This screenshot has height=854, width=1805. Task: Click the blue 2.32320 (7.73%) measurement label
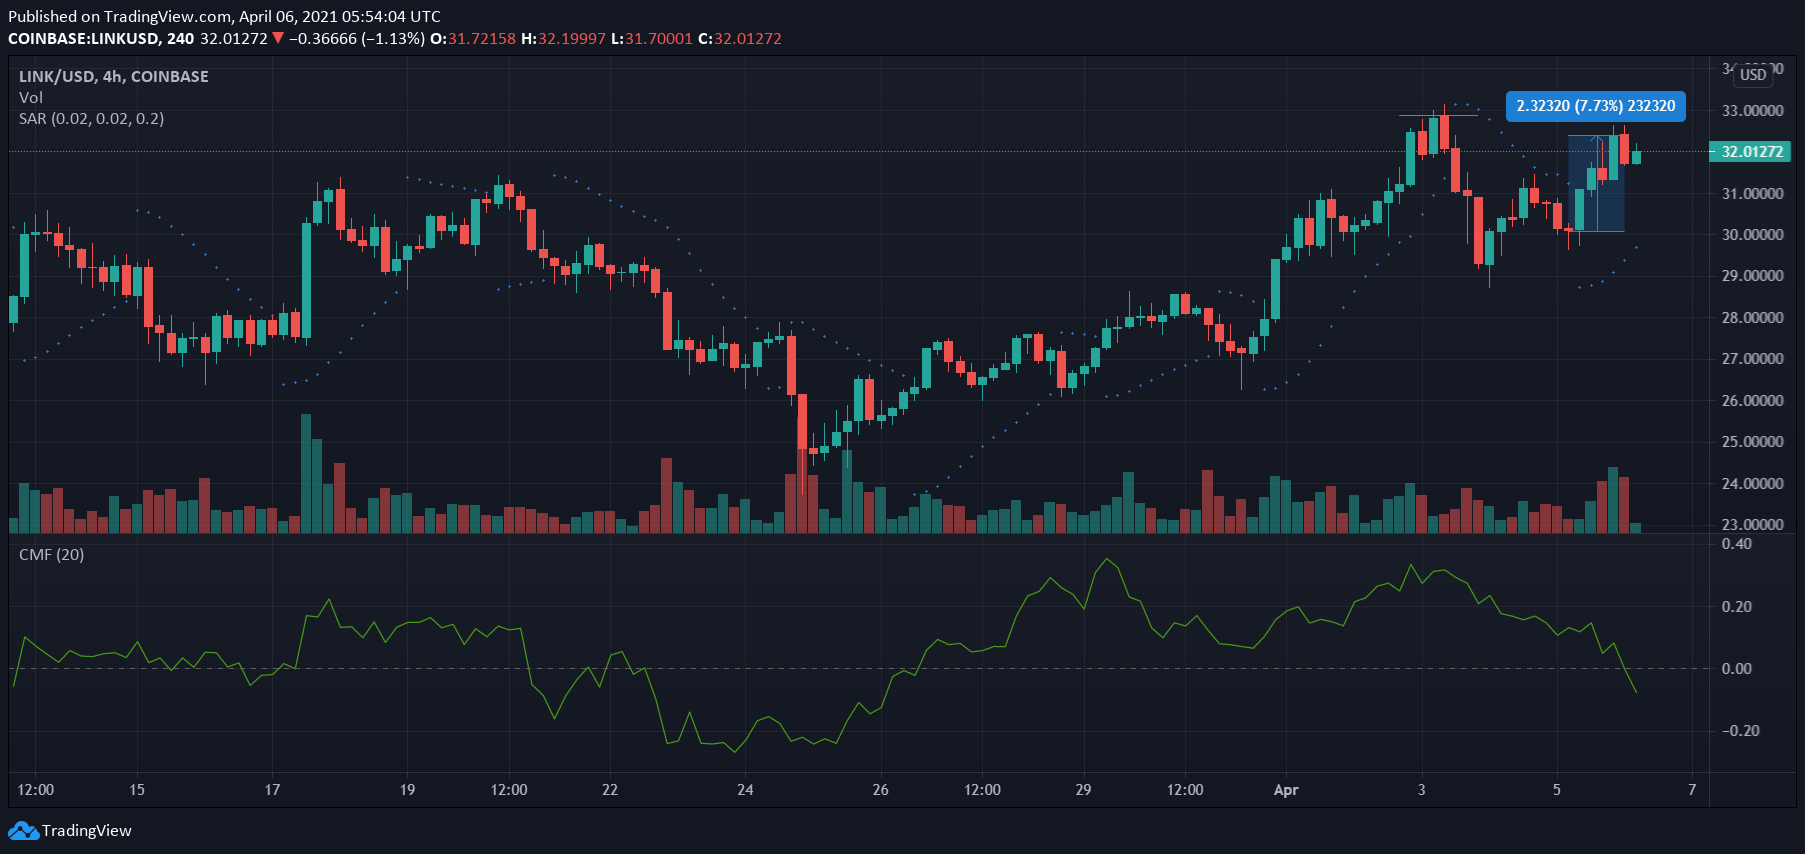click(1596, 106)
